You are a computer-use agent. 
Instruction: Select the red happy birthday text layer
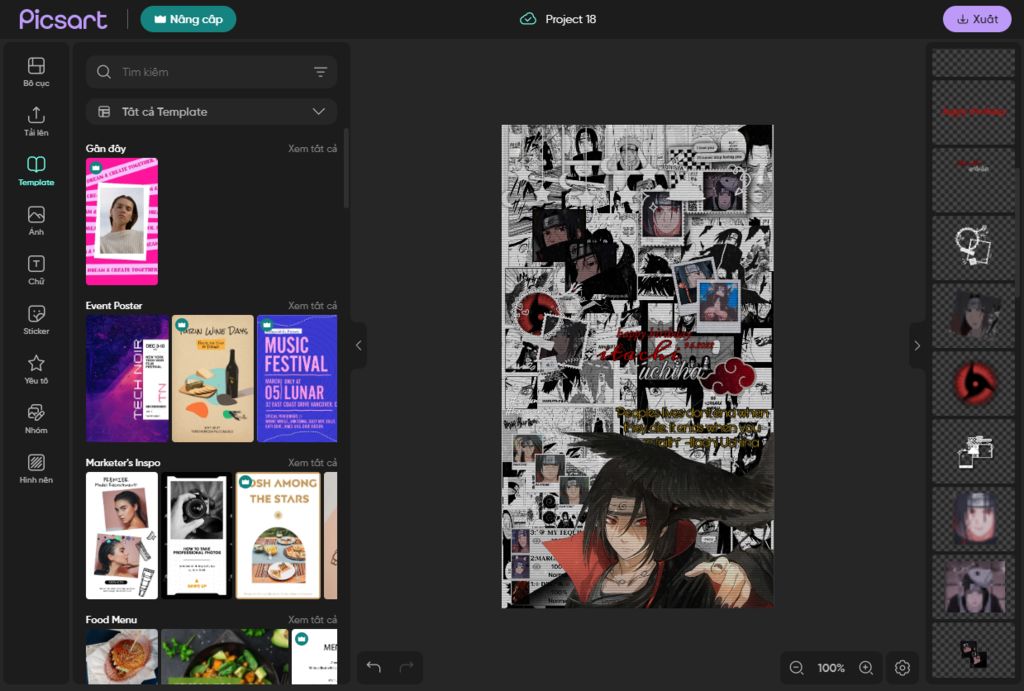[974, 112]
